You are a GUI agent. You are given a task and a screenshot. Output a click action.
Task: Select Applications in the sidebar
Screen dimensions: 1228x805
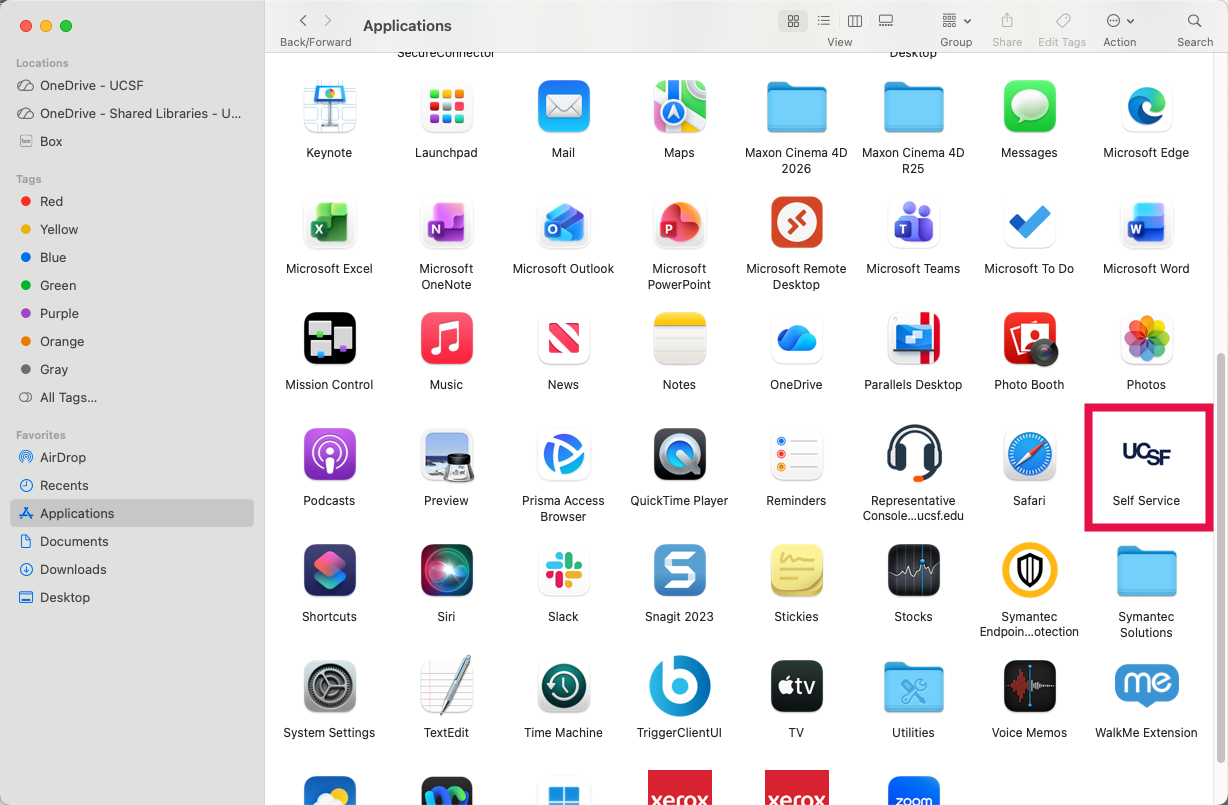pyautogui.click(x=132, y=513)
